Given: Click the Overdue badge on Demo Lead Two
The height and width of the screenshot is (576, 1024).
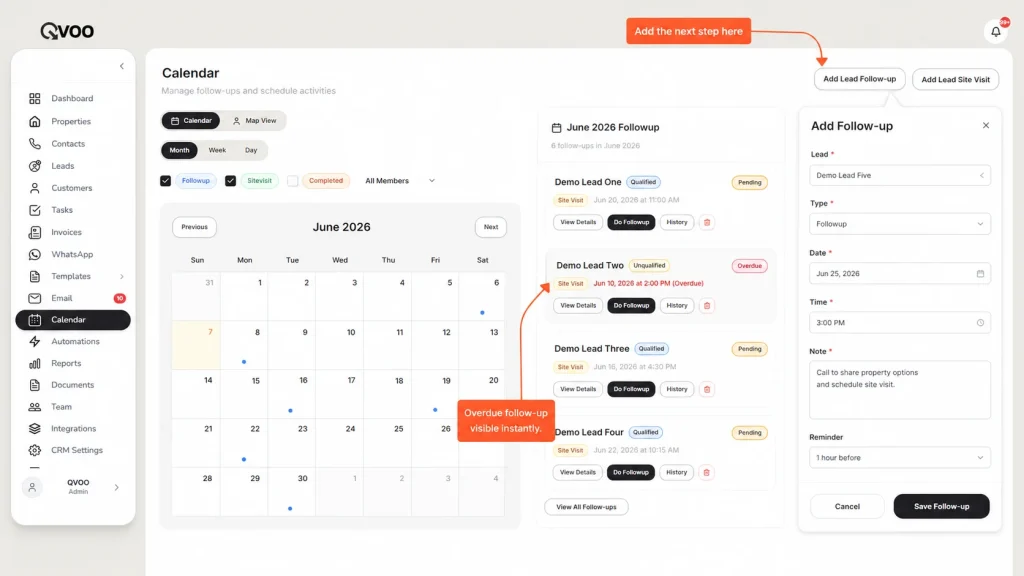Looking at the screenshot, I should coord(749,266).
